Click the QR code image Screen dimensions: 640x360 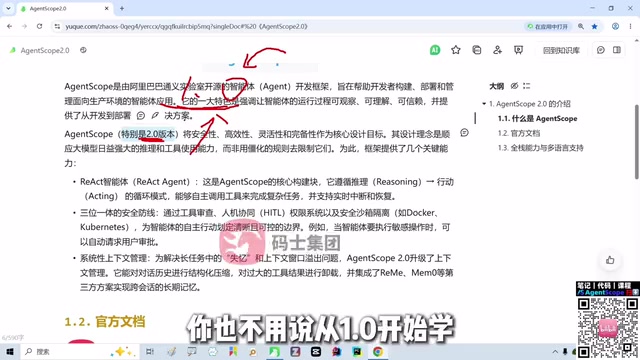click(x=608, y=329)
